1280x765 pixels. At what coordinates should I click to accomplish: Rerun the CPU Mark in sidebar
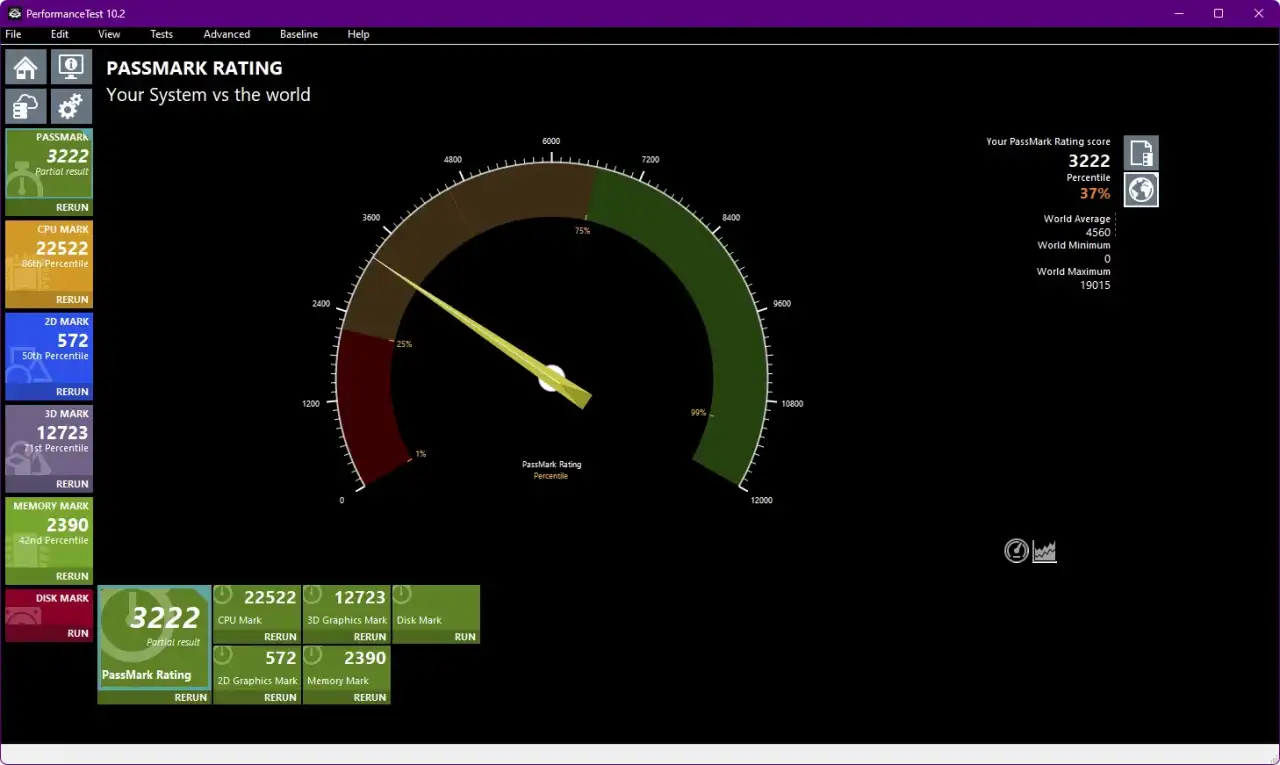tap(72, 300)
